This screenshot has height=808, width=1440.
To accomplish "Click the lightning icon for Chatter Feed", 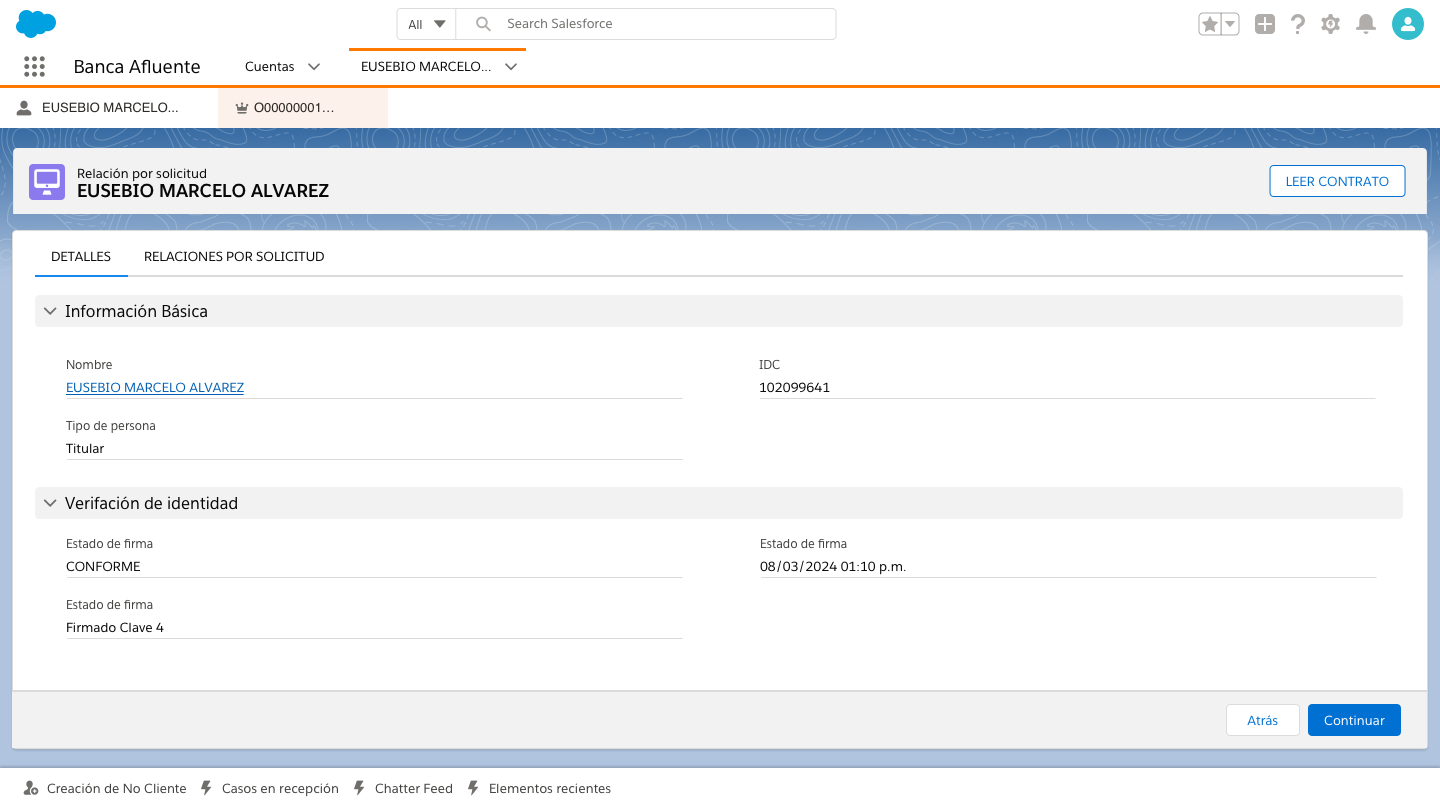I will 359,788.
